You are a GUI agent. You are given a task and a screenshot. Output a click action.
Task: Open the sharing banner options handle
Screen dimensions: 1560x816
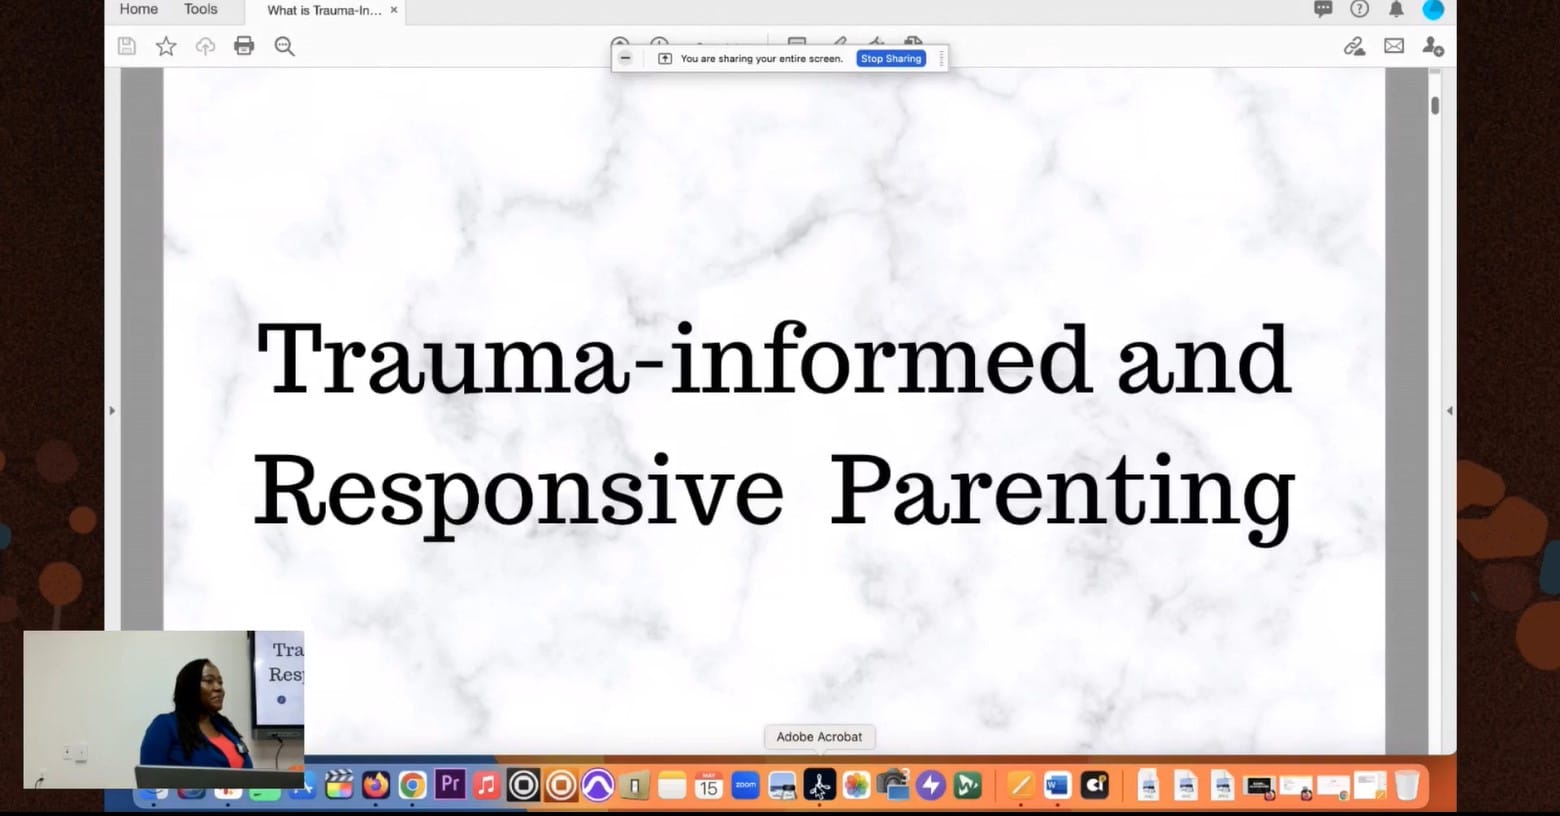click(x=941, y=58)
